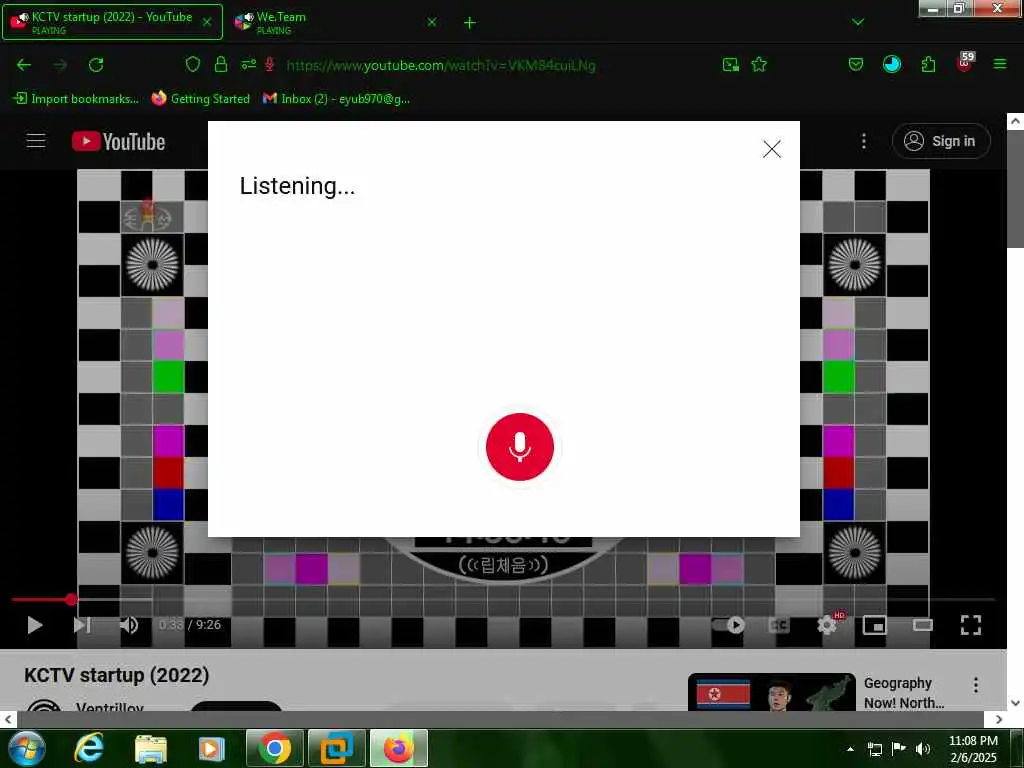The width and height of the screenshot is (1024, 768).
Task: Bookmark this page with the star
Action: coord(759,65)
